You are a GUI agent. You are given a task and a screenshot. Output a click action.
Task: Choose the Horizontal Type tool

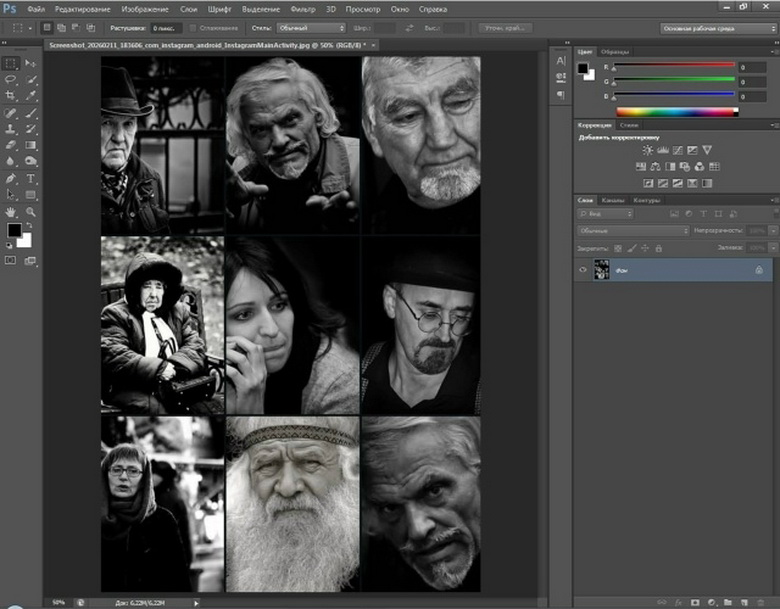click(x=30, y=178)
